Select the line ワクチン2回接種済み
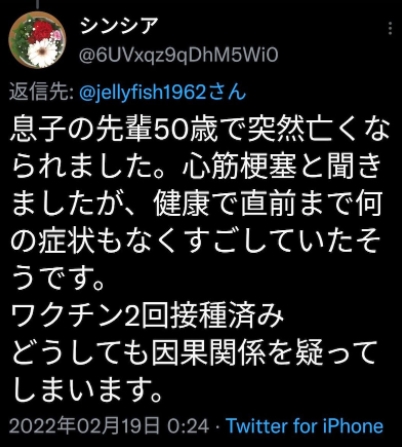The height and width of the screenshot is (447, 402). pos(148,315)
